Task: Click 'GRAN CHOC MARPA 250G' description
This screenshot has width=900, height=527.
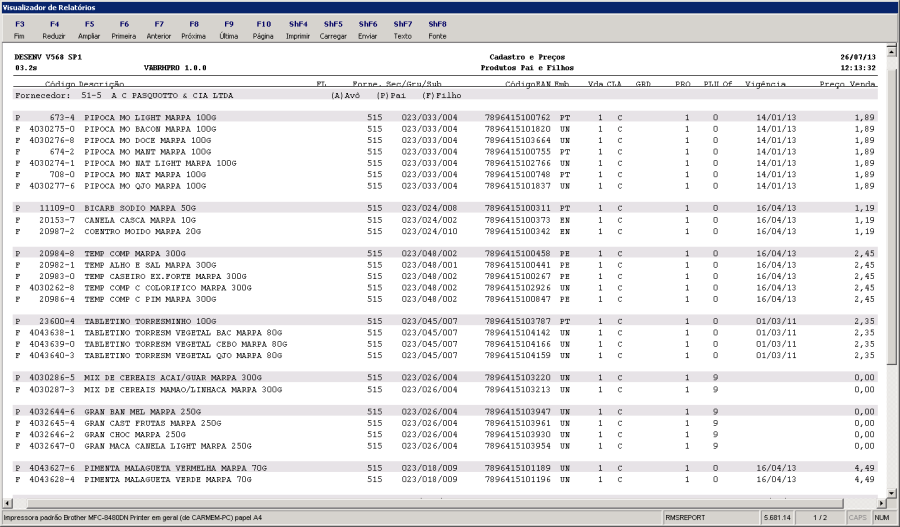Action: point(135,435)
